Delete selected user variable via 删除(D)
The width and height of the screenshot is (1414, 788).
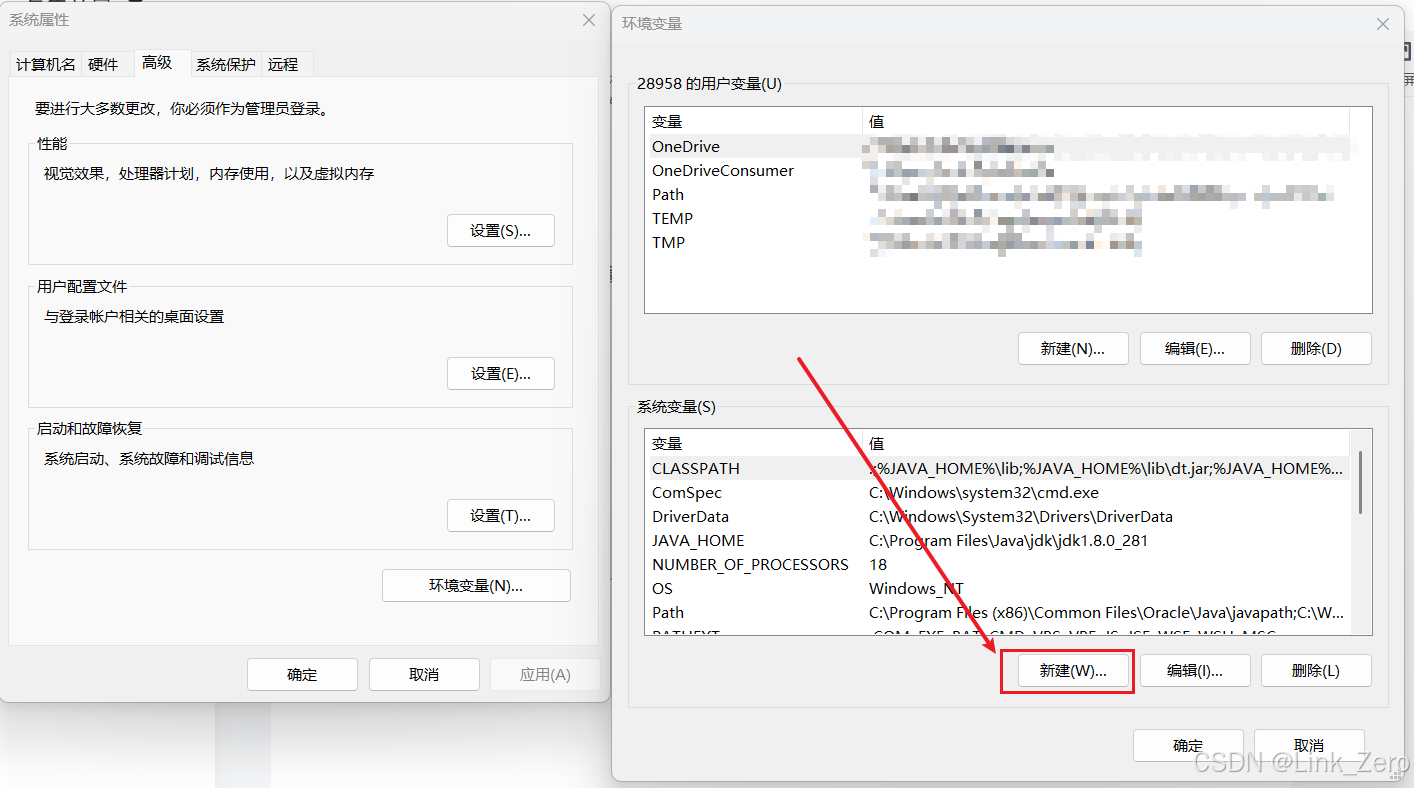pyautogui.click(x=1316, y=348)
